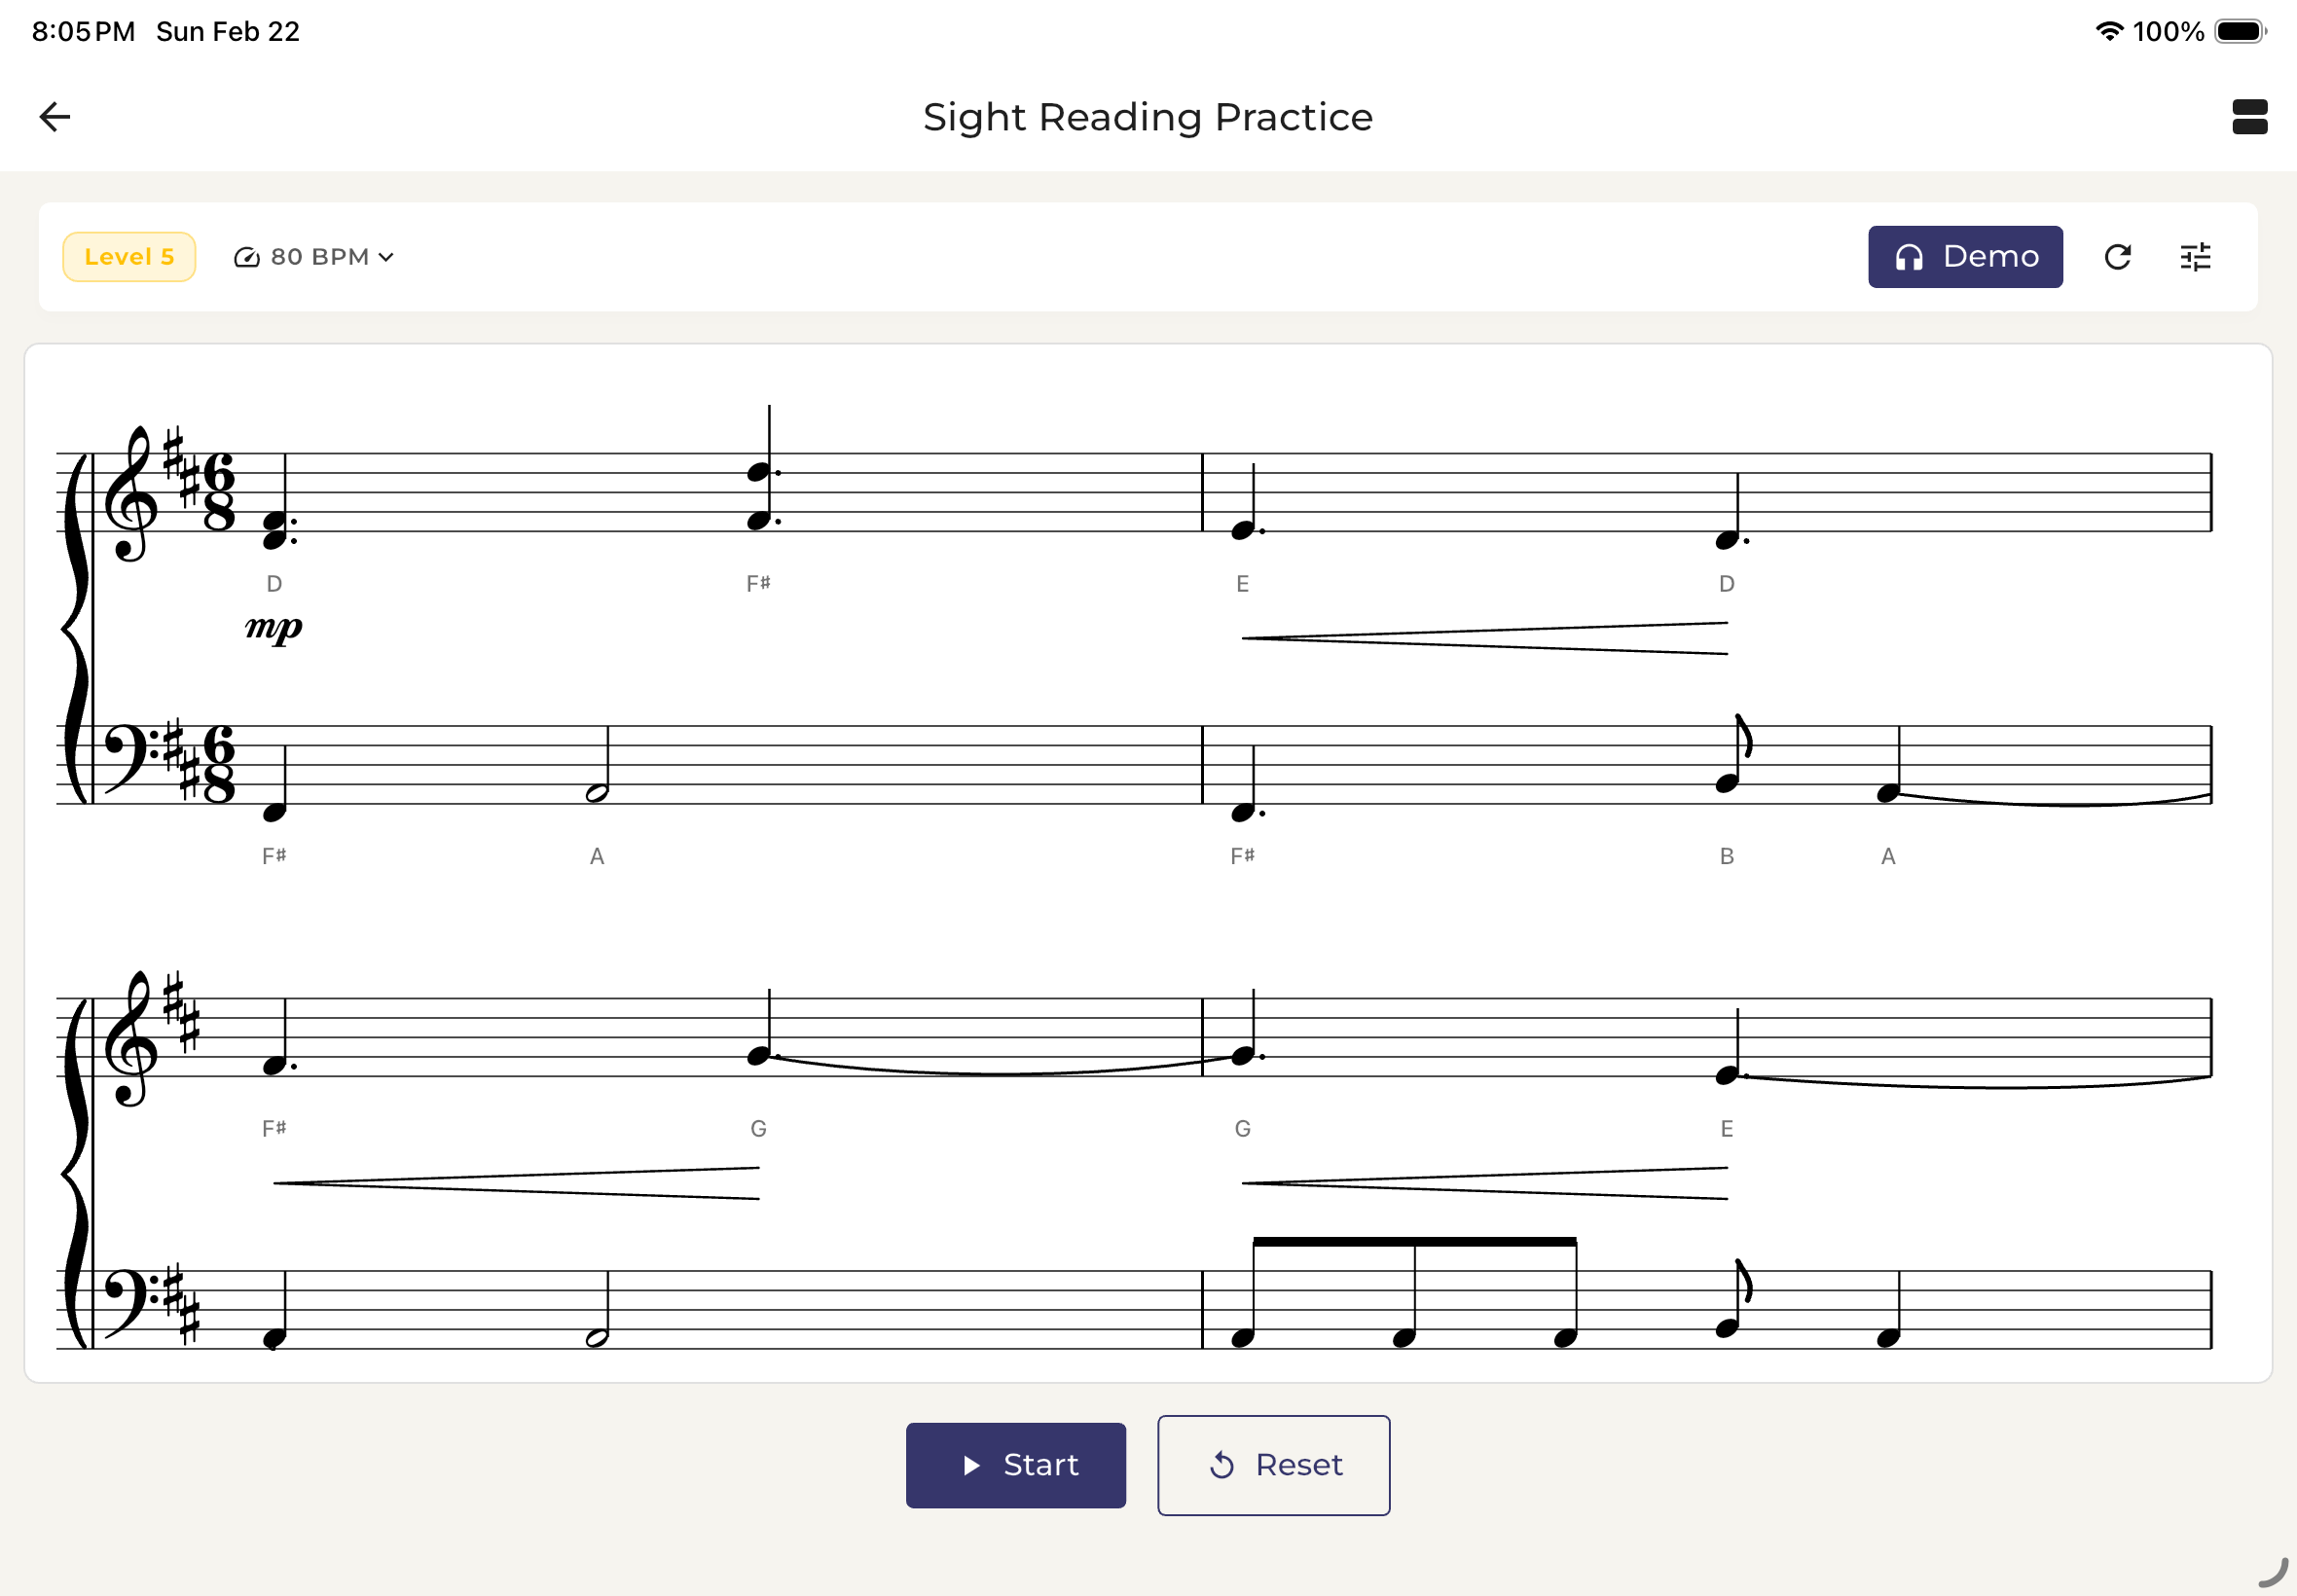2297x1596 pixels.
Task: Click the mp dynamic marking
Action: click(274, 629)
